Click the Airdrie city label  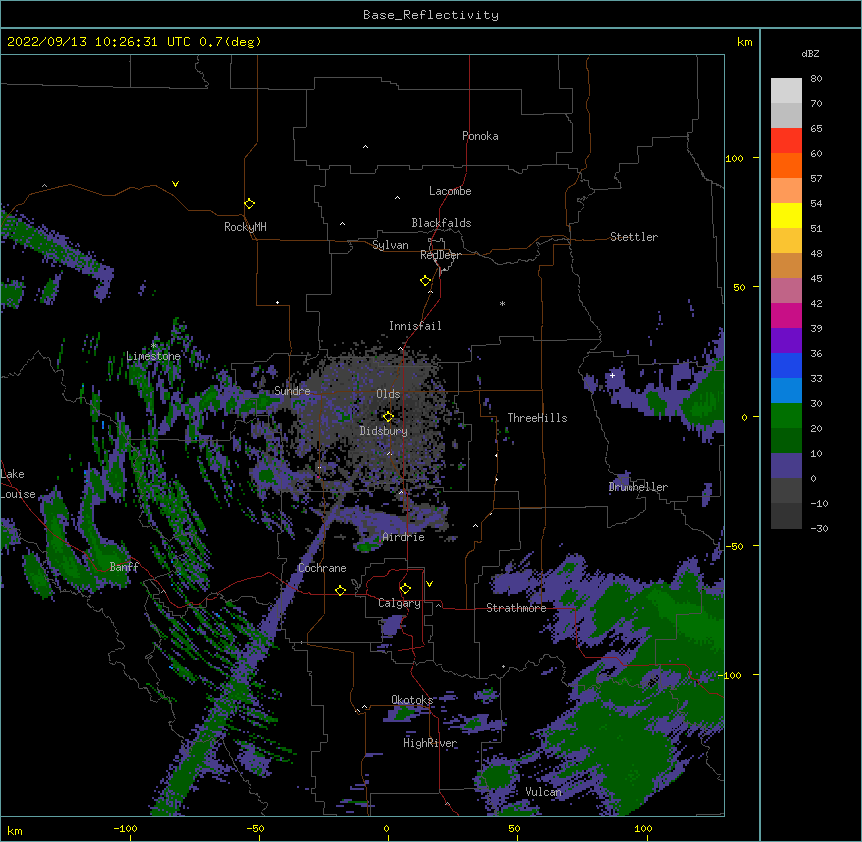pos(403,537)
